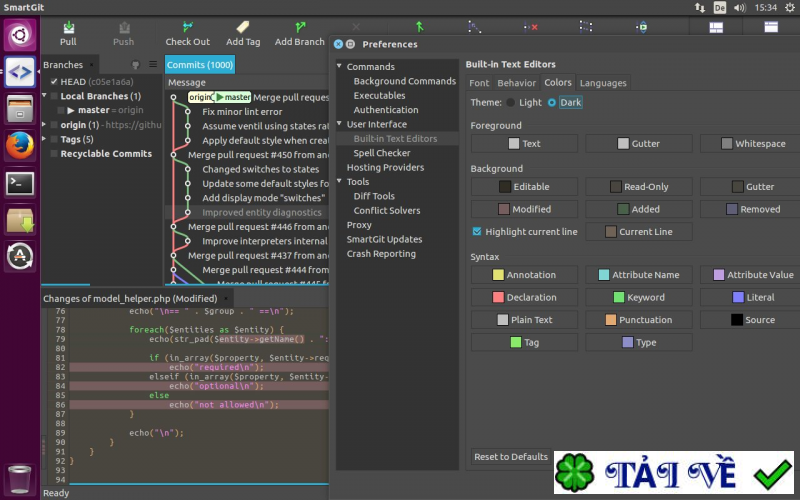Open the Spell Checker preferences page
The image size is (800, 500).
[381, 153]
